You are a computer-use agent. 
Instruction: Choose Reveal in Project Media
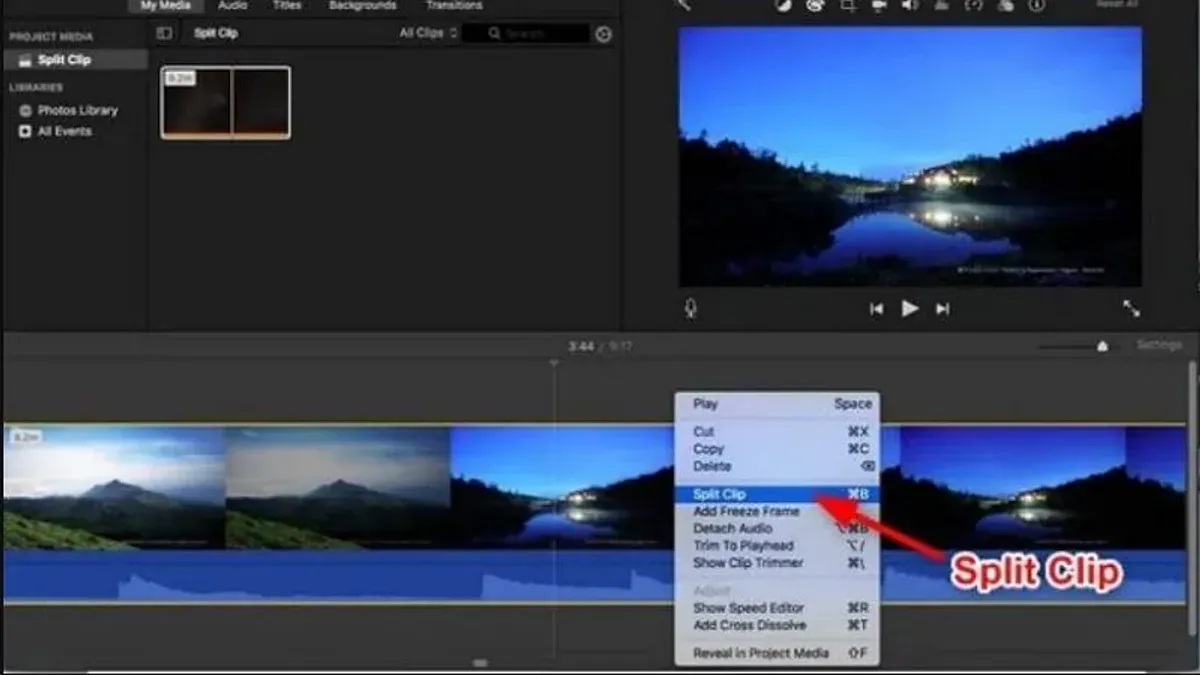coord(777,653)
